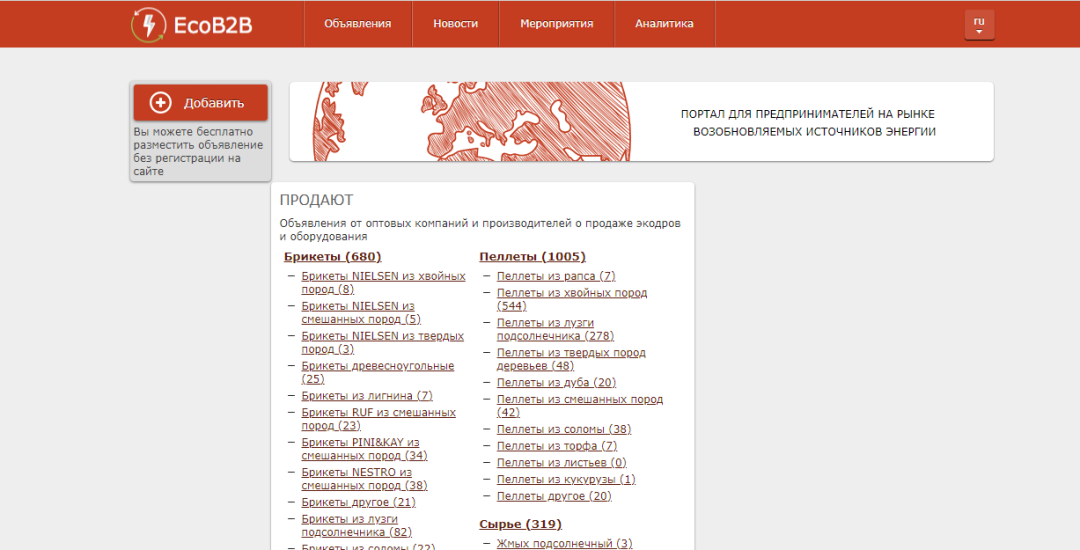Click the Добавить button label

[214, 103]
